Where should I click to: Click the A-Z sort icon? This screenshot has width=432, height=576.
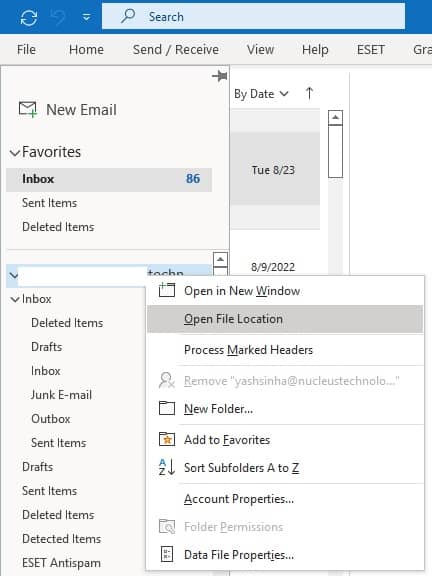(x=167, y=467)
